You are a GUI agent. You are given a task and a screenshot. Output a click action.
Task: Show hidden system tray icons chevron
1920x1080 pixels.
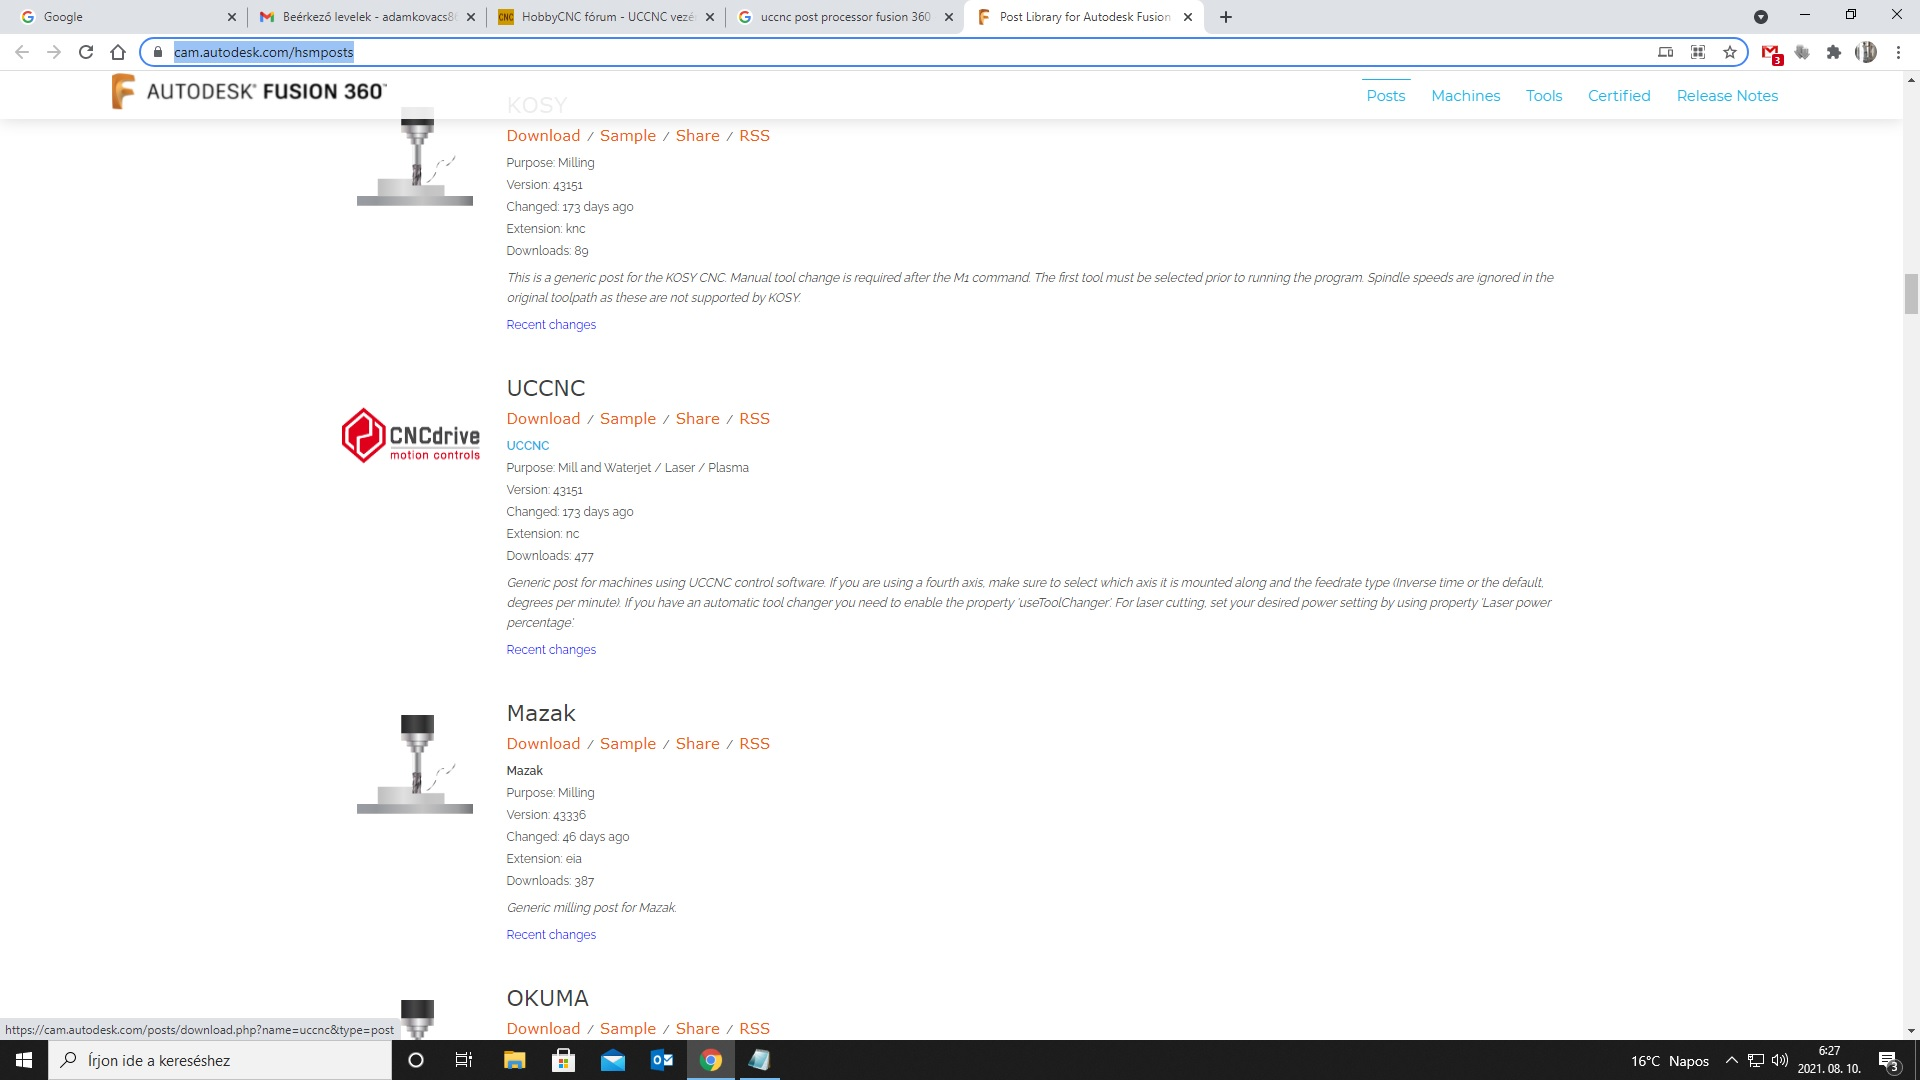click(1732, 1060)
